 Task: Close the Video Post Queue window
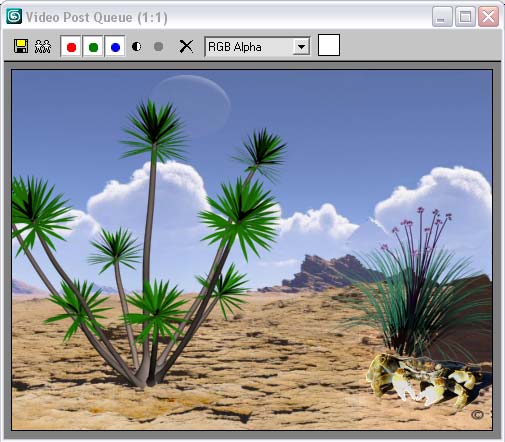[x=488, y=17]
